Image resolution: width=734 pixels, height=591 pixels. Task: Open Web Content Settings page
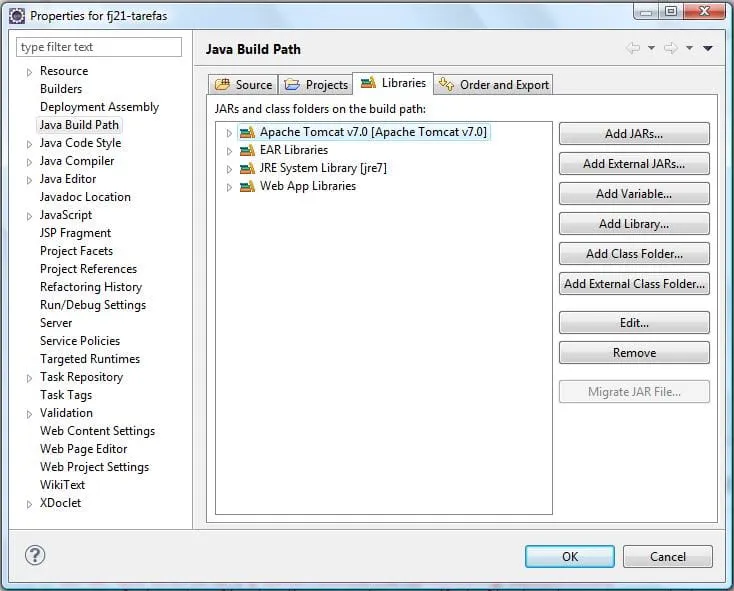[97, 431]
